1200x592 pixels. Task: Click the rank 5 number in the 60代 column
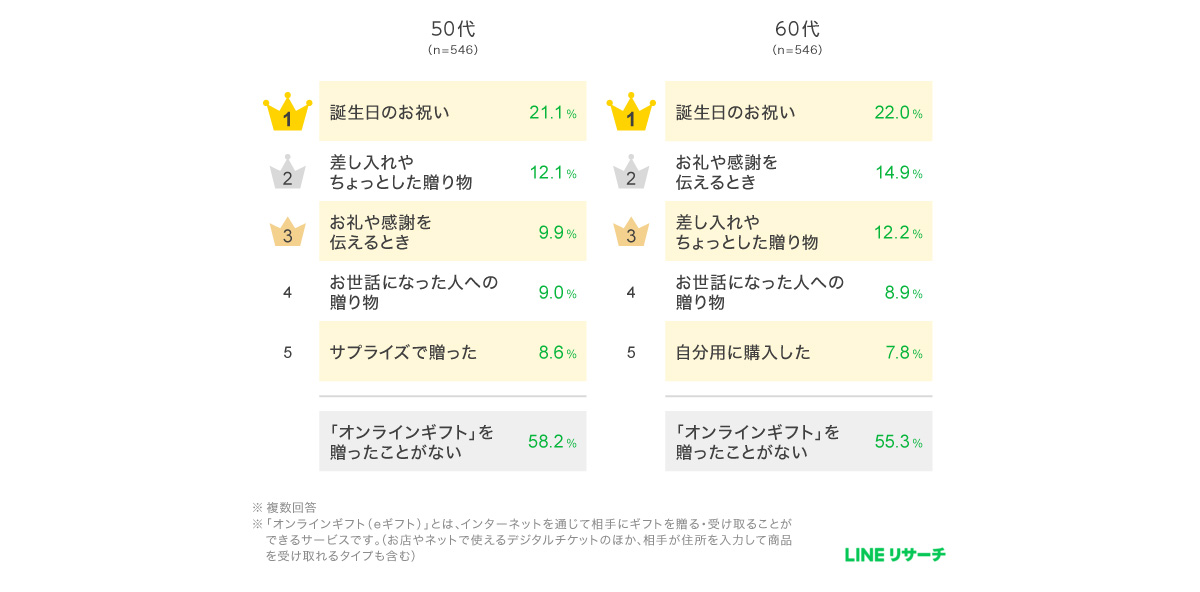click(x=631, y=352)
